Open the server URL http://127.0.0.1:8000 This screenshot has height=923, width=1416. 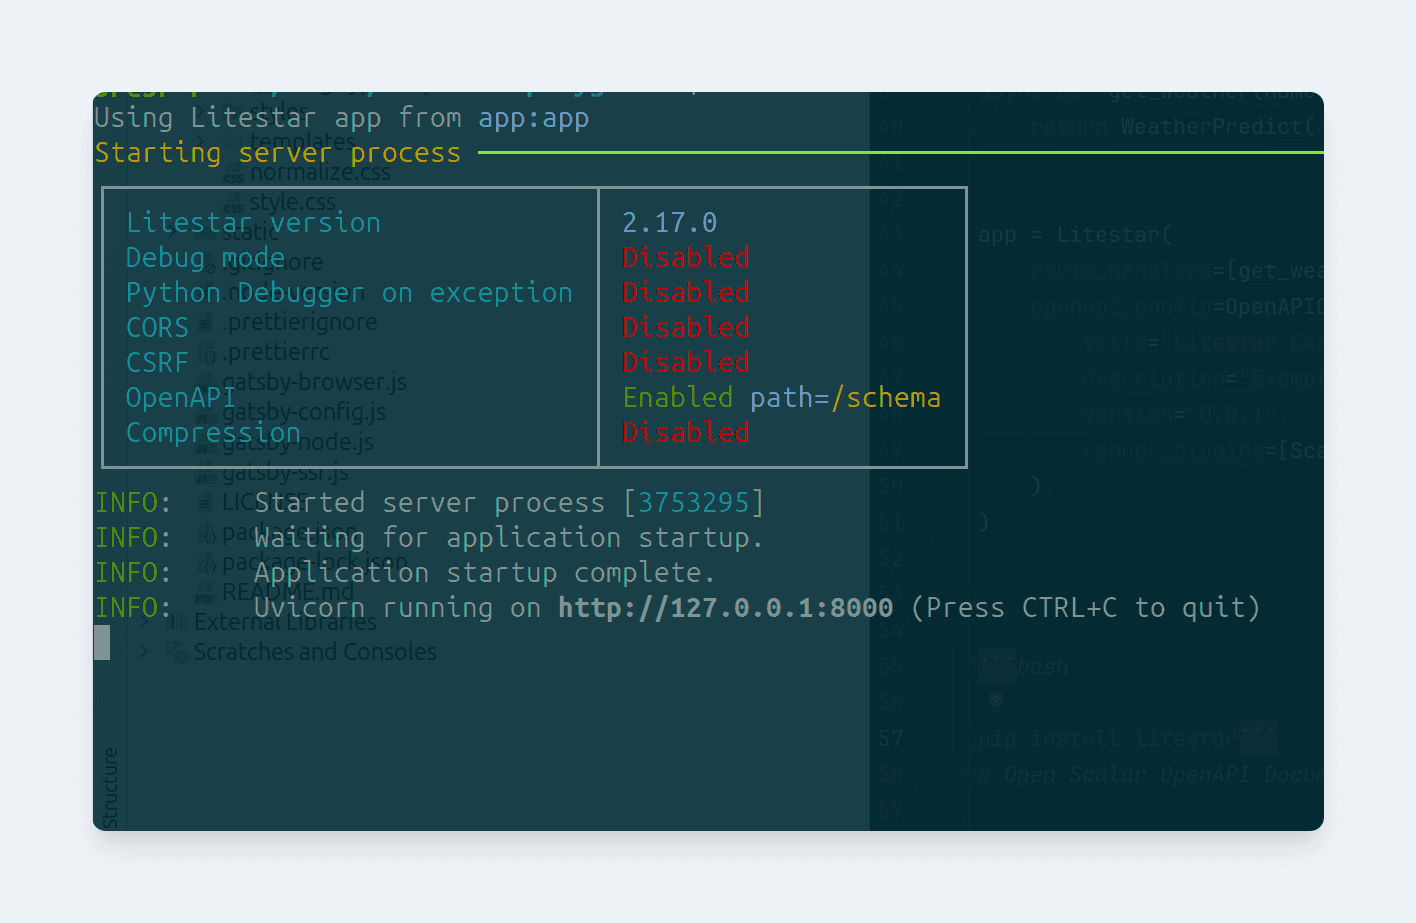click(x=725, y=608)
